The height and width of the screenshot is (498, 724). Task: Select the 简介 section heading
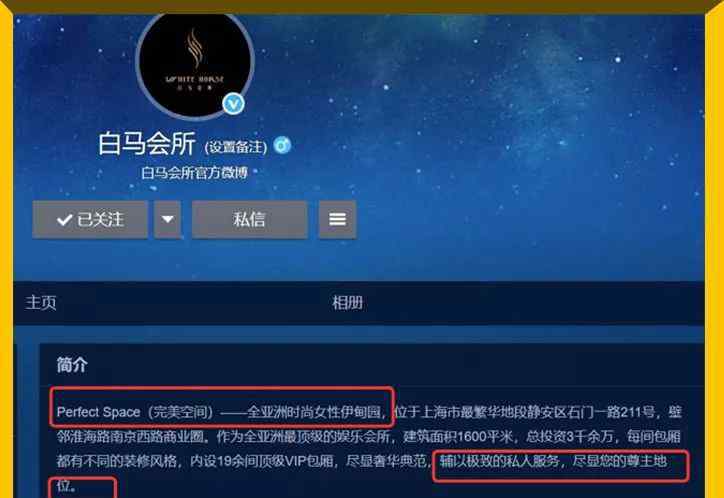pos(72,365)
